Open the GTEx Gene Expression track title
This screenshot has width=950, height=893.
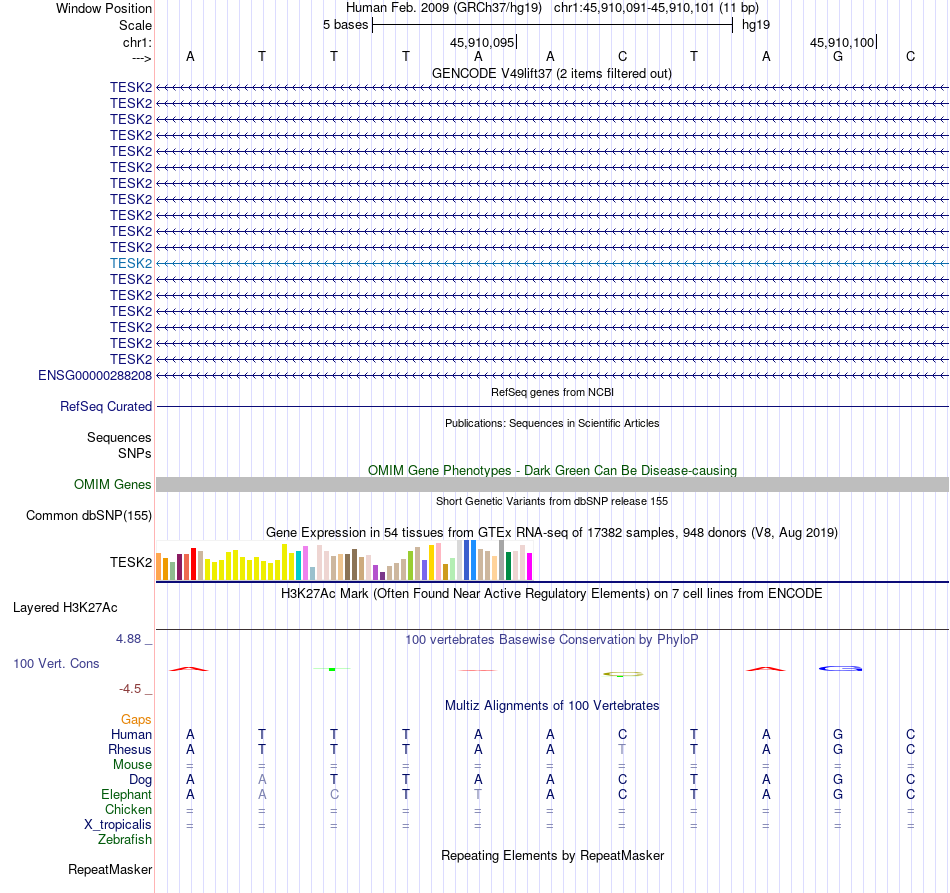552,533
